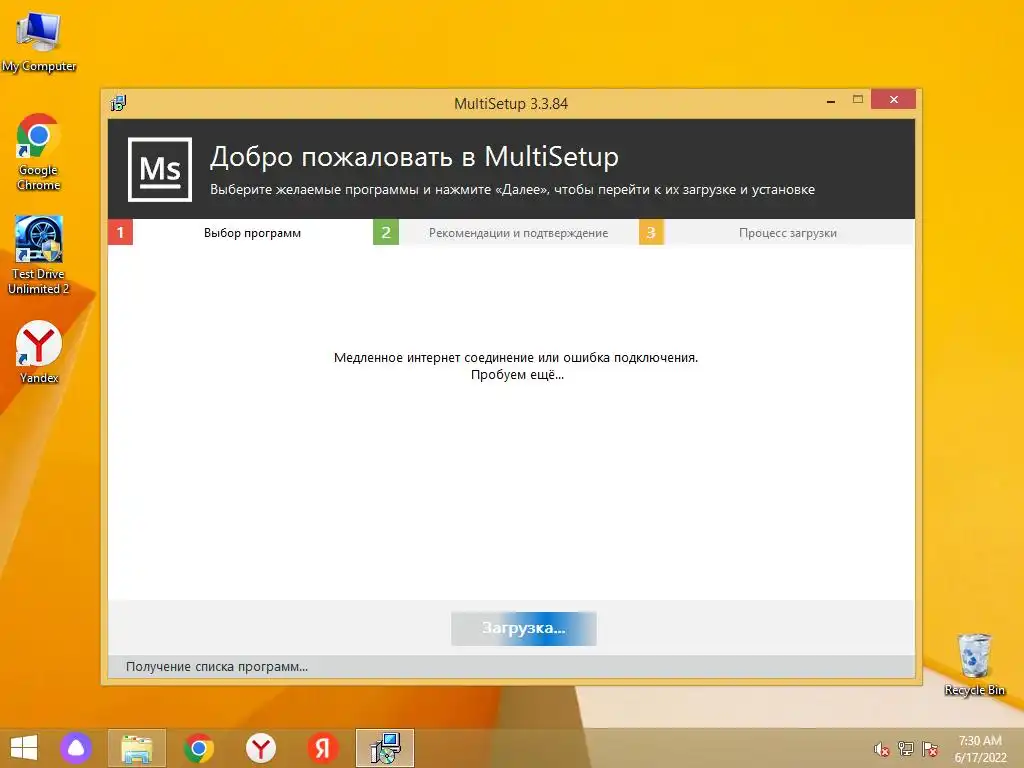The width and height of the screenshot is (1024, 768).
Task: Open the network status tray icon
Action: click(x=906, y=749)
